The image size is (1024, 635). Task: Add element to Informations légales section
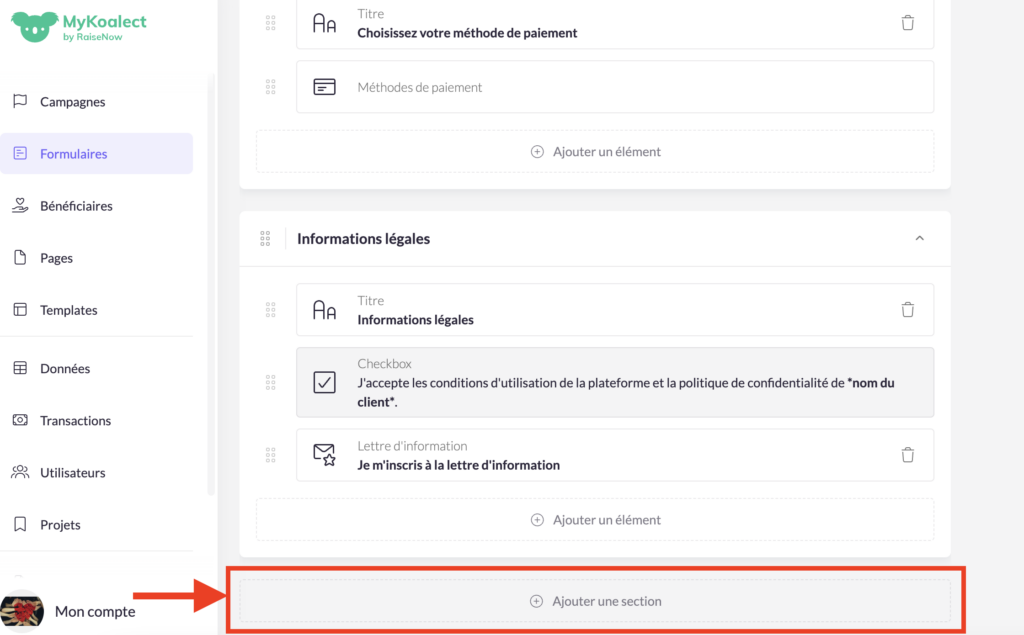pos(595,520)
